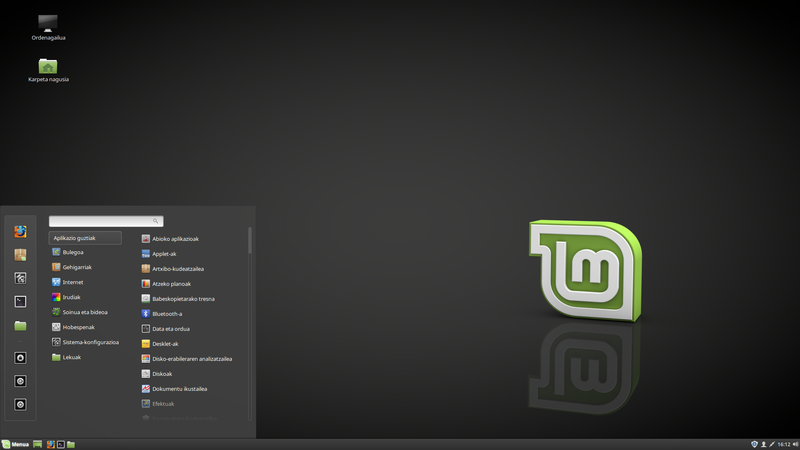Open the update manager shield tray icon

point(754,444)
